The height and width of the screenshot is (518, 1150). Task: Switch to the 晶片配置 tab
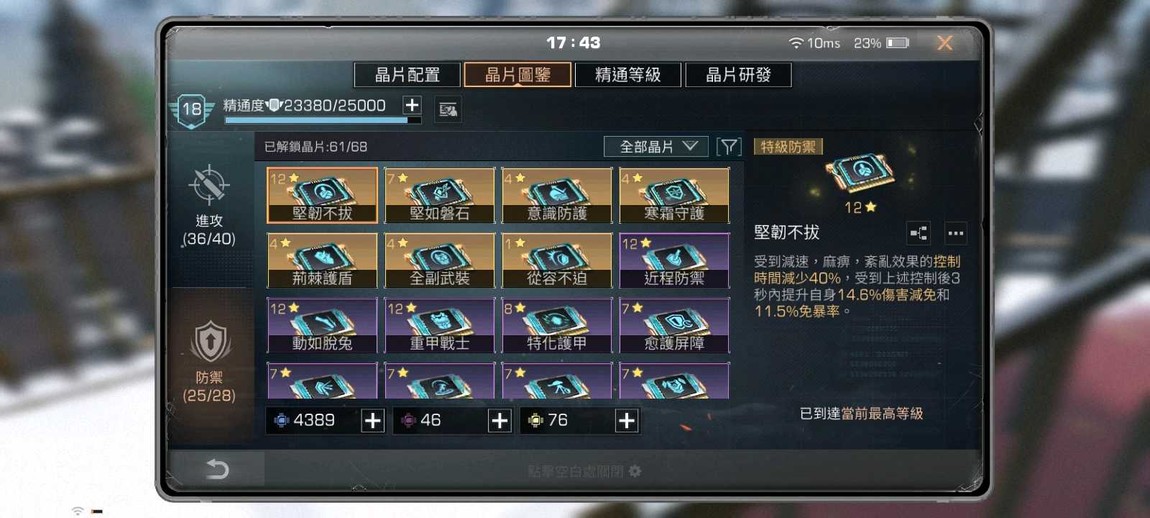coord(407,75)
